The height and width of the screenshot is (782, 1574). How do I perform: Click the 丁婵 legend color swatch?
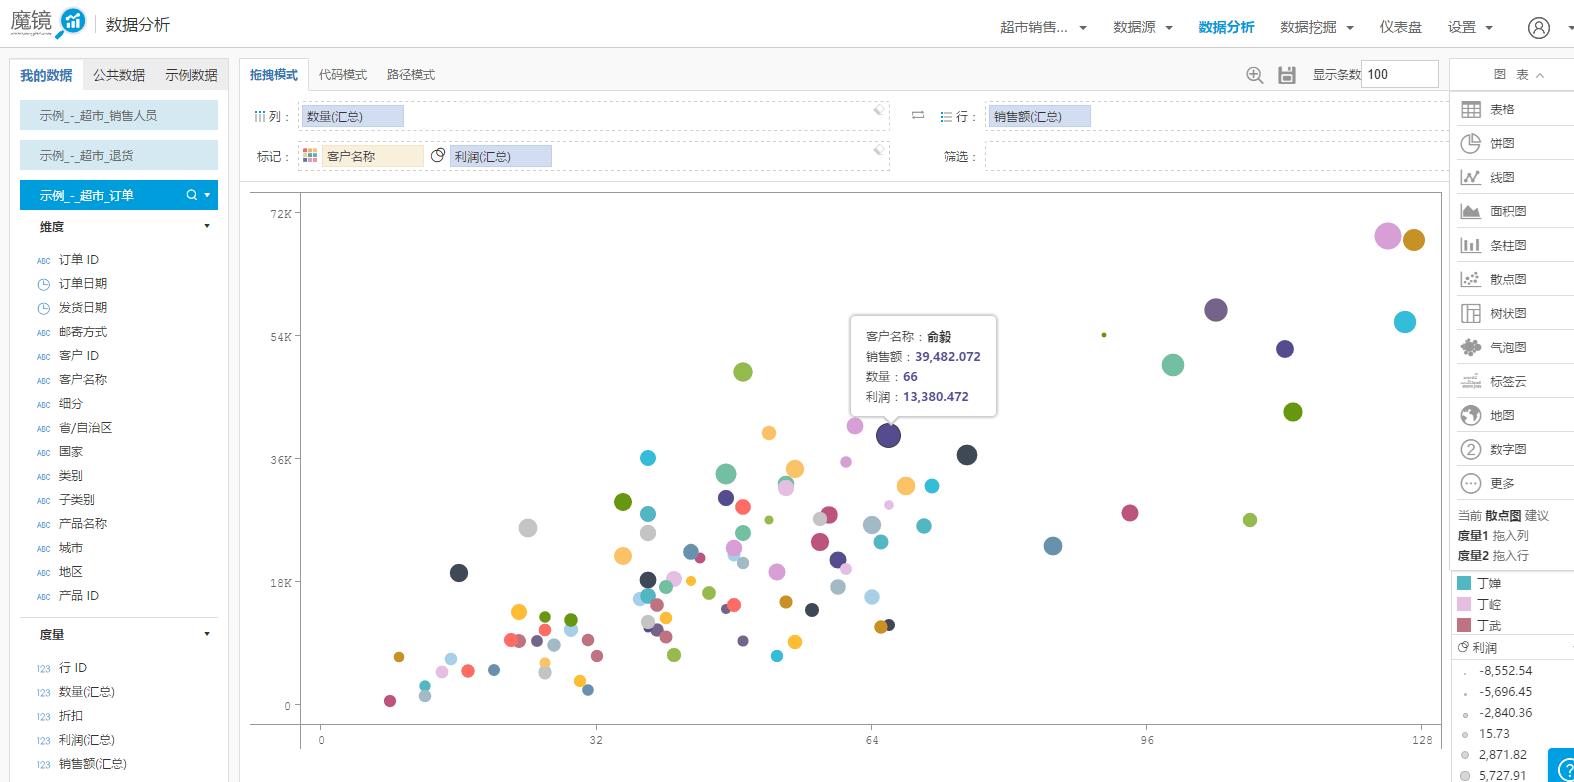[1464, 583]
